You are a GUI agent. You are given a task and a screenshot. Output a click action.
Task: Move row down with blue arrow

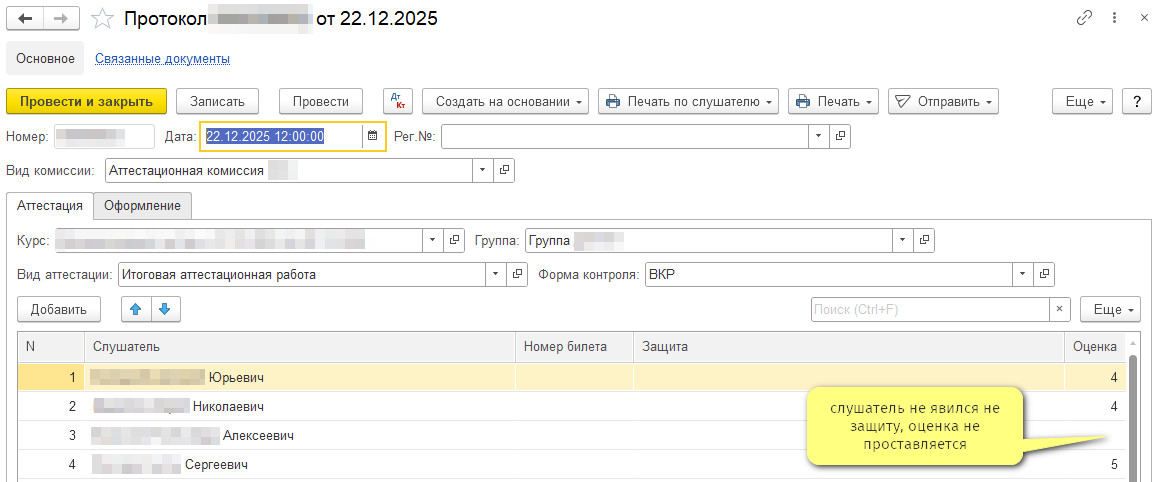pos(164,310)
